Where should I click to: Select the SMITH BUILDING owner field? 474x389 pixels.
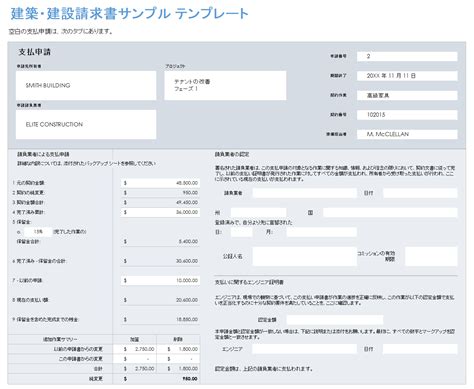coord(86,85)
